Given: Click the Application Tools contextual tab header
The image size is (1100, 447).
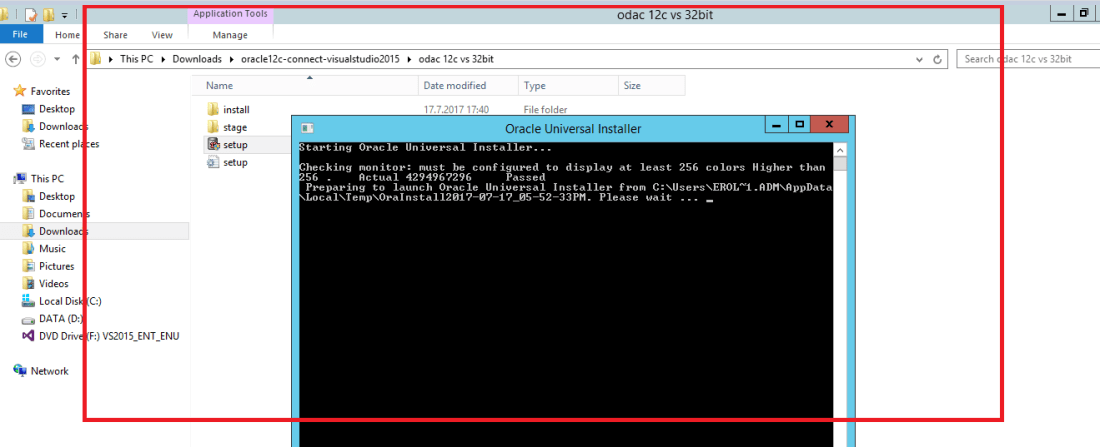Looking at the screenshot, I should click(230, 13).
